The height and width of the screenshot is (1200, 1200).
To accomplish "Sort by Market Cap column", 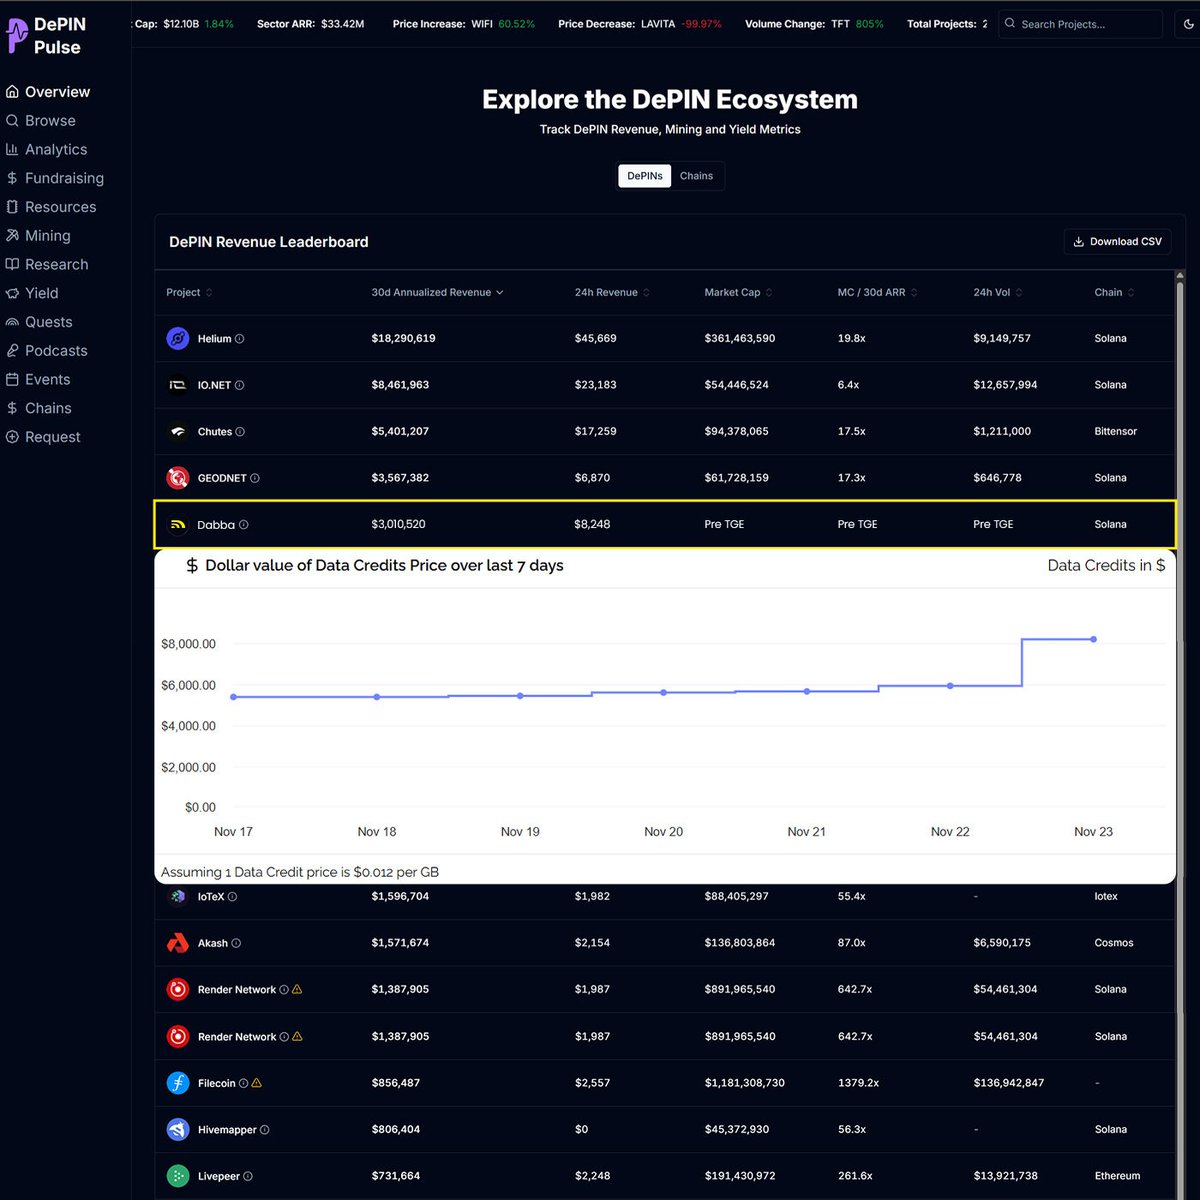I will [x=738, y=293].
